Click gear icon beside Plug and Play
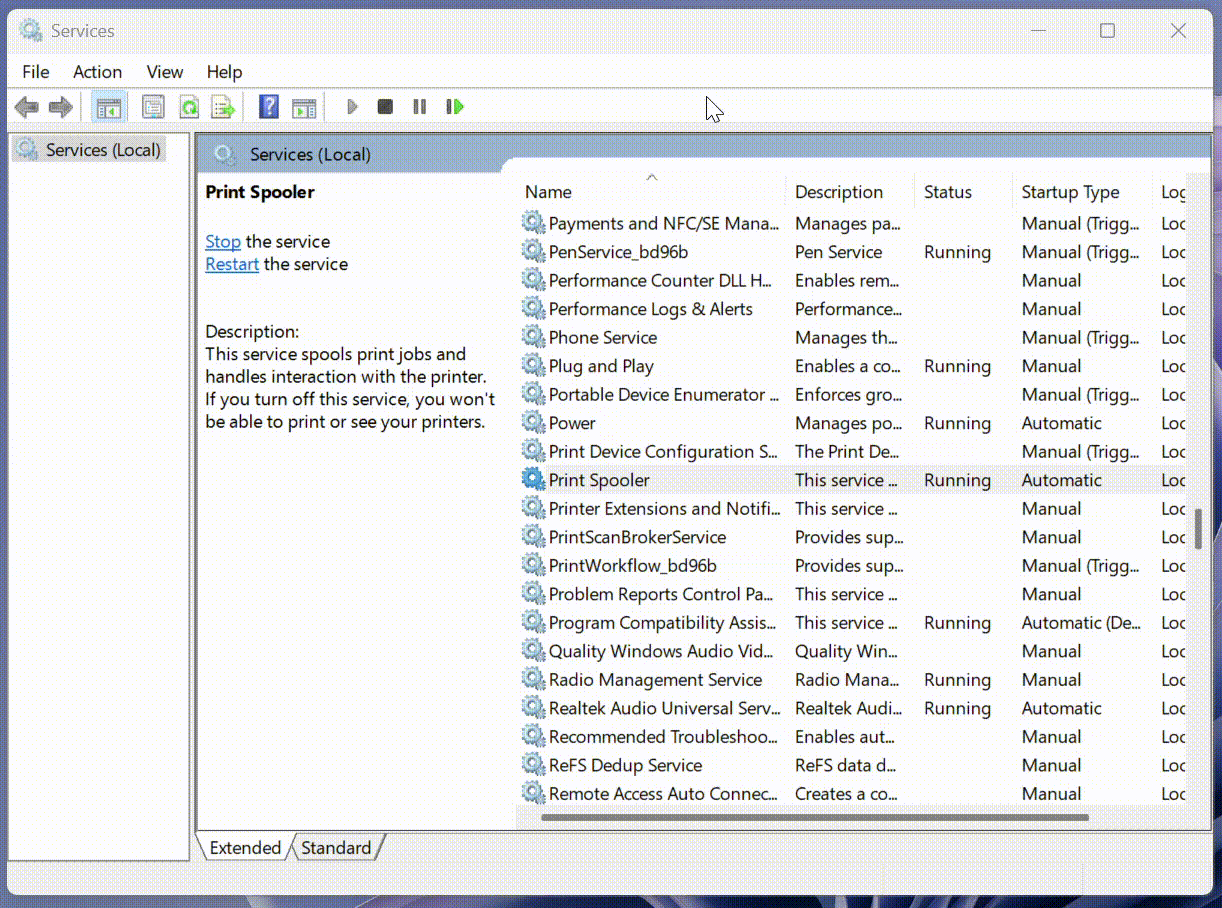The image size is (1222, 908). click(x=534, y=366)
